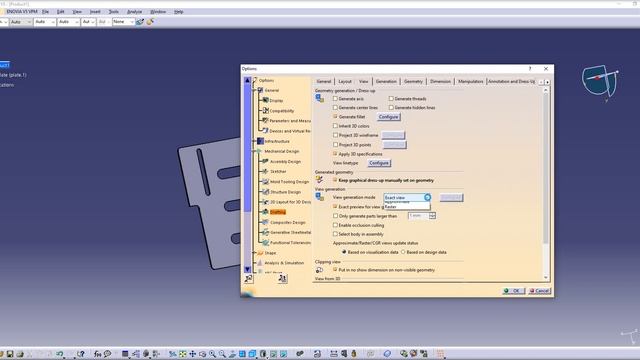Screen dimensions: 640x360
Task: Click the dump parameters icon below options tree
Action: point(282,278)
